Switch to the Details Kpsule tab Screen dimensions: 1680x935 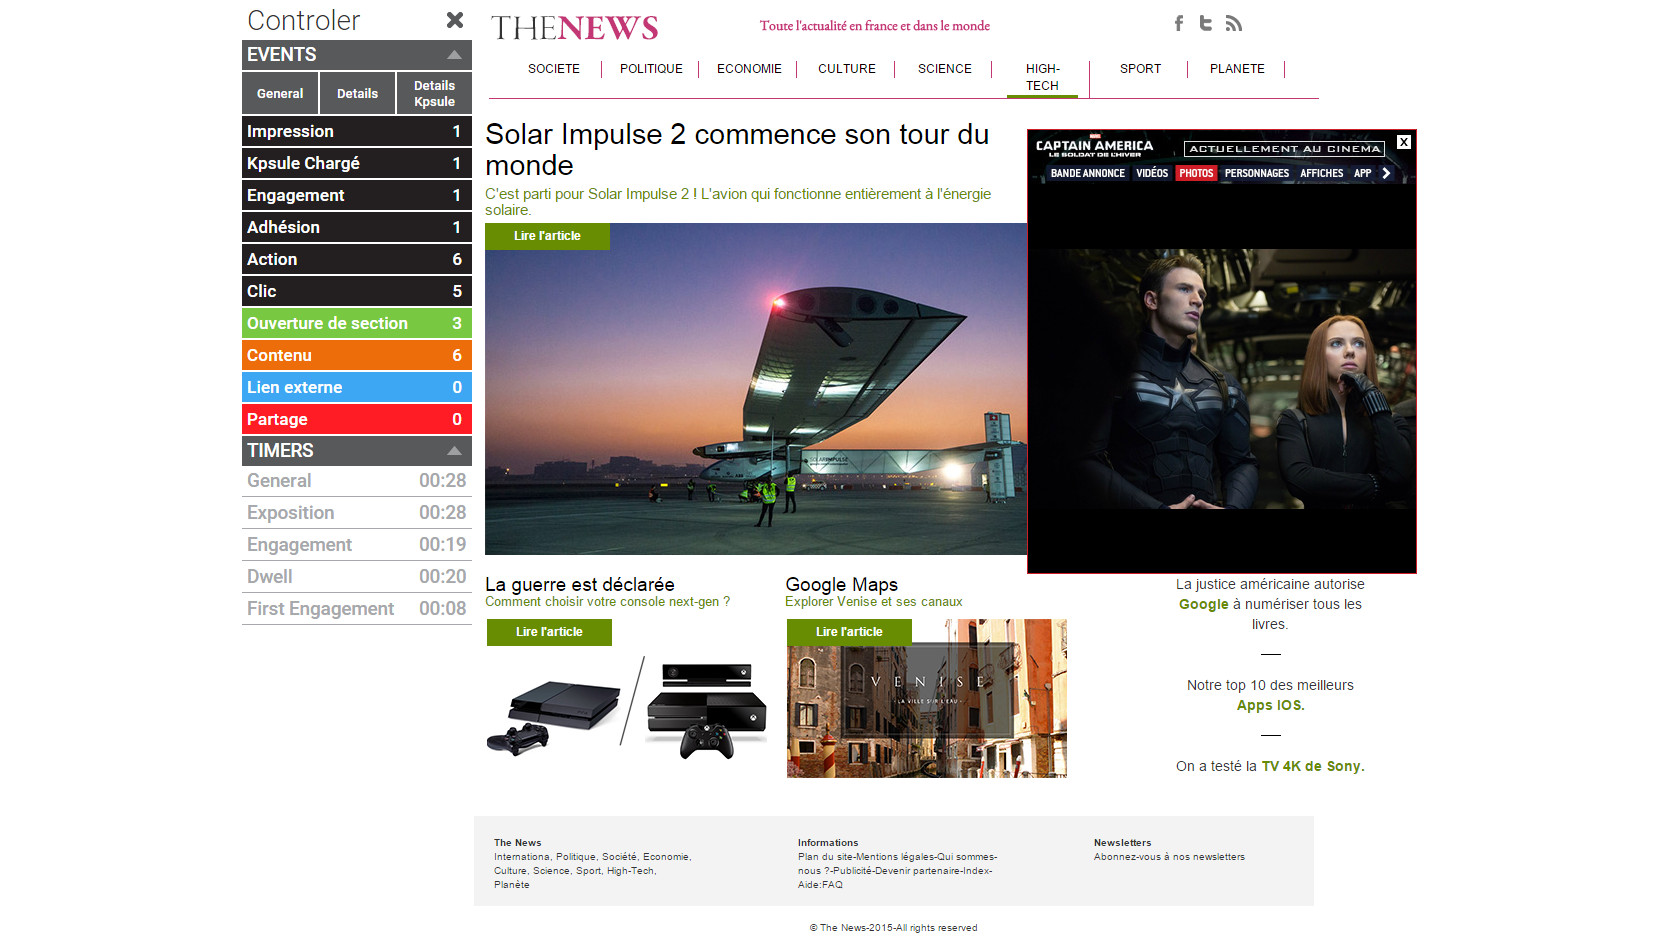[x=434, y=94]
